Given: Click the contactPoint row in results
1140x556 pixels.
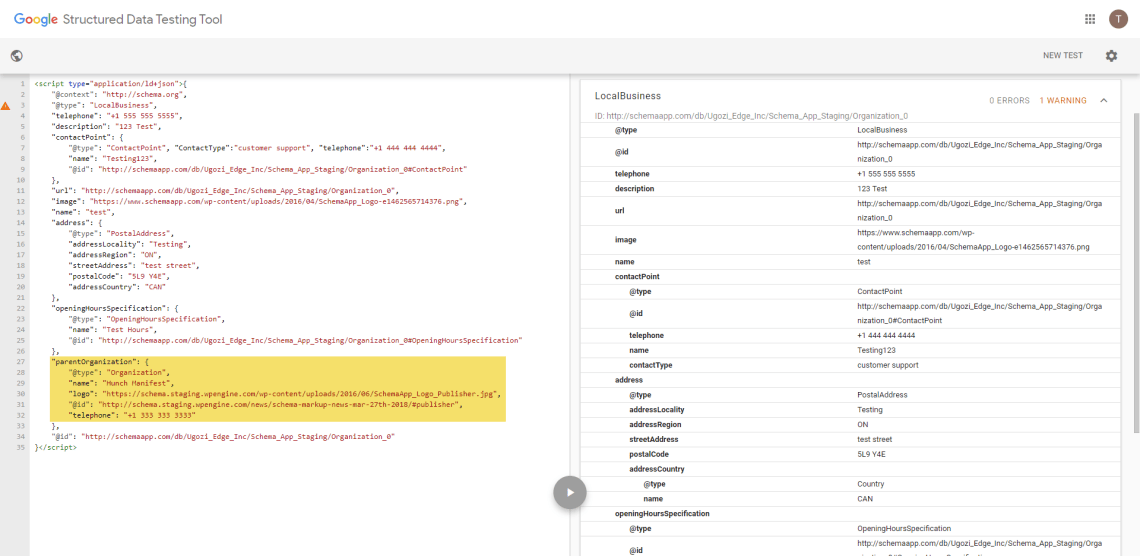Looking at the screenshot, I should click(851, 276).
